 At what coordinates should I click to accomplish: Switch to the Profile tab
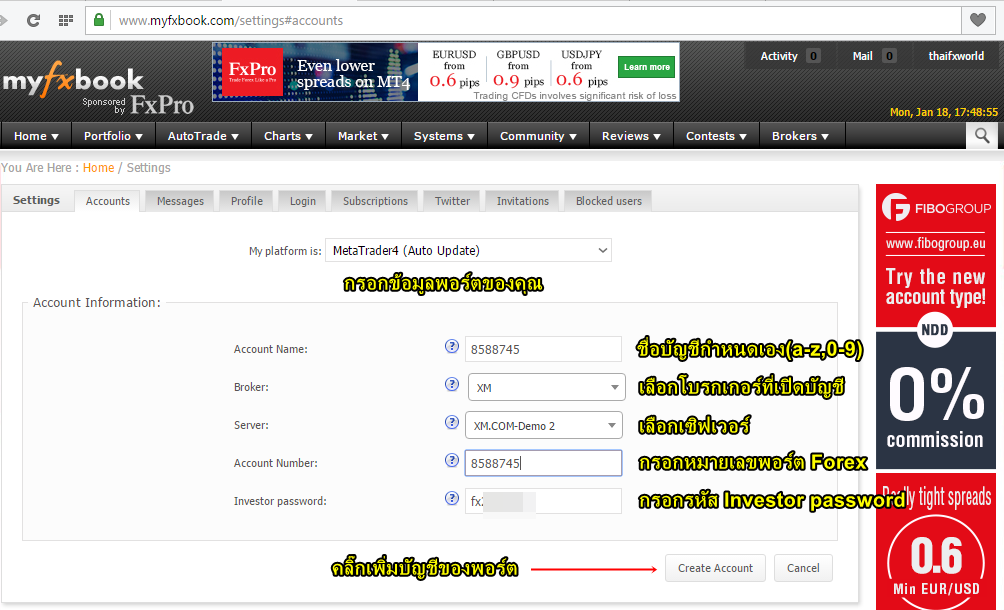(x=247, y=201)
